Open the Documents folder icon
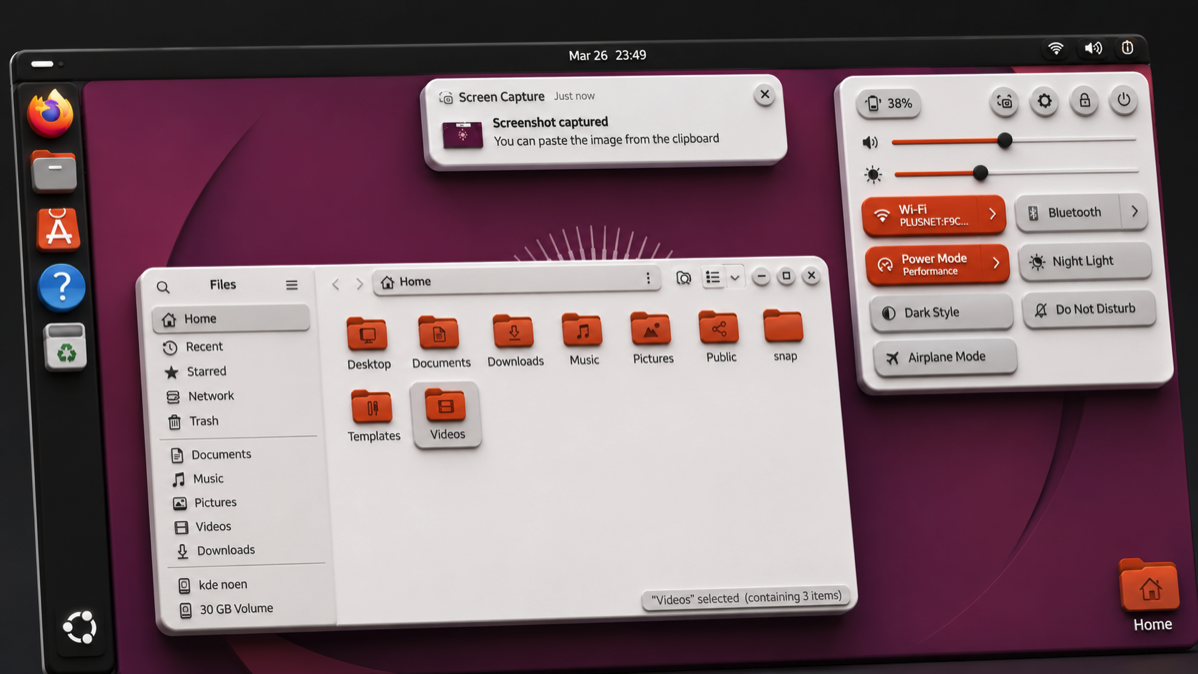The height and width of the screenshot is (674, 1198). pyautogui.click(x=439, y=333)
